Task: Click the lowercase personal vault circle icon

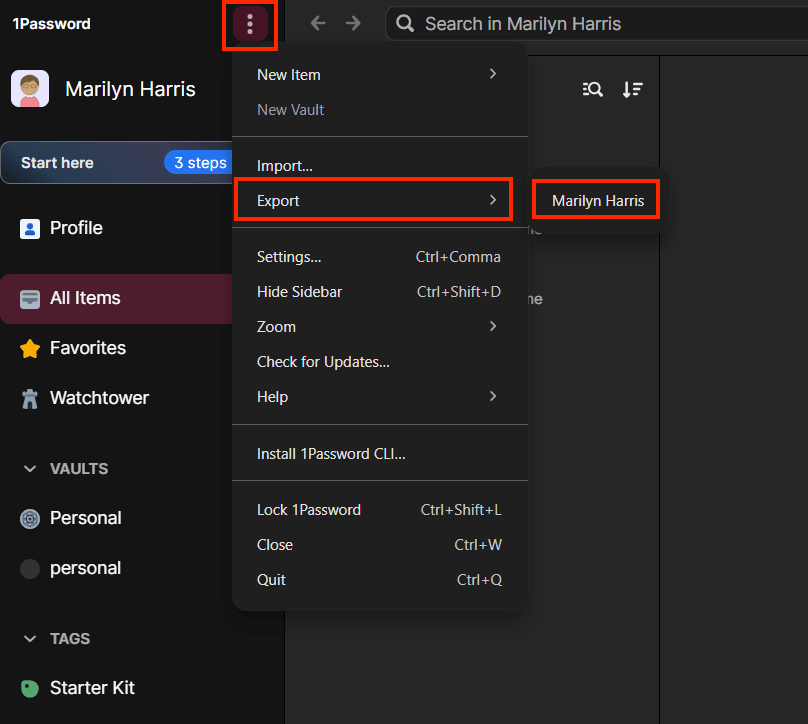Action: point(30,568)
